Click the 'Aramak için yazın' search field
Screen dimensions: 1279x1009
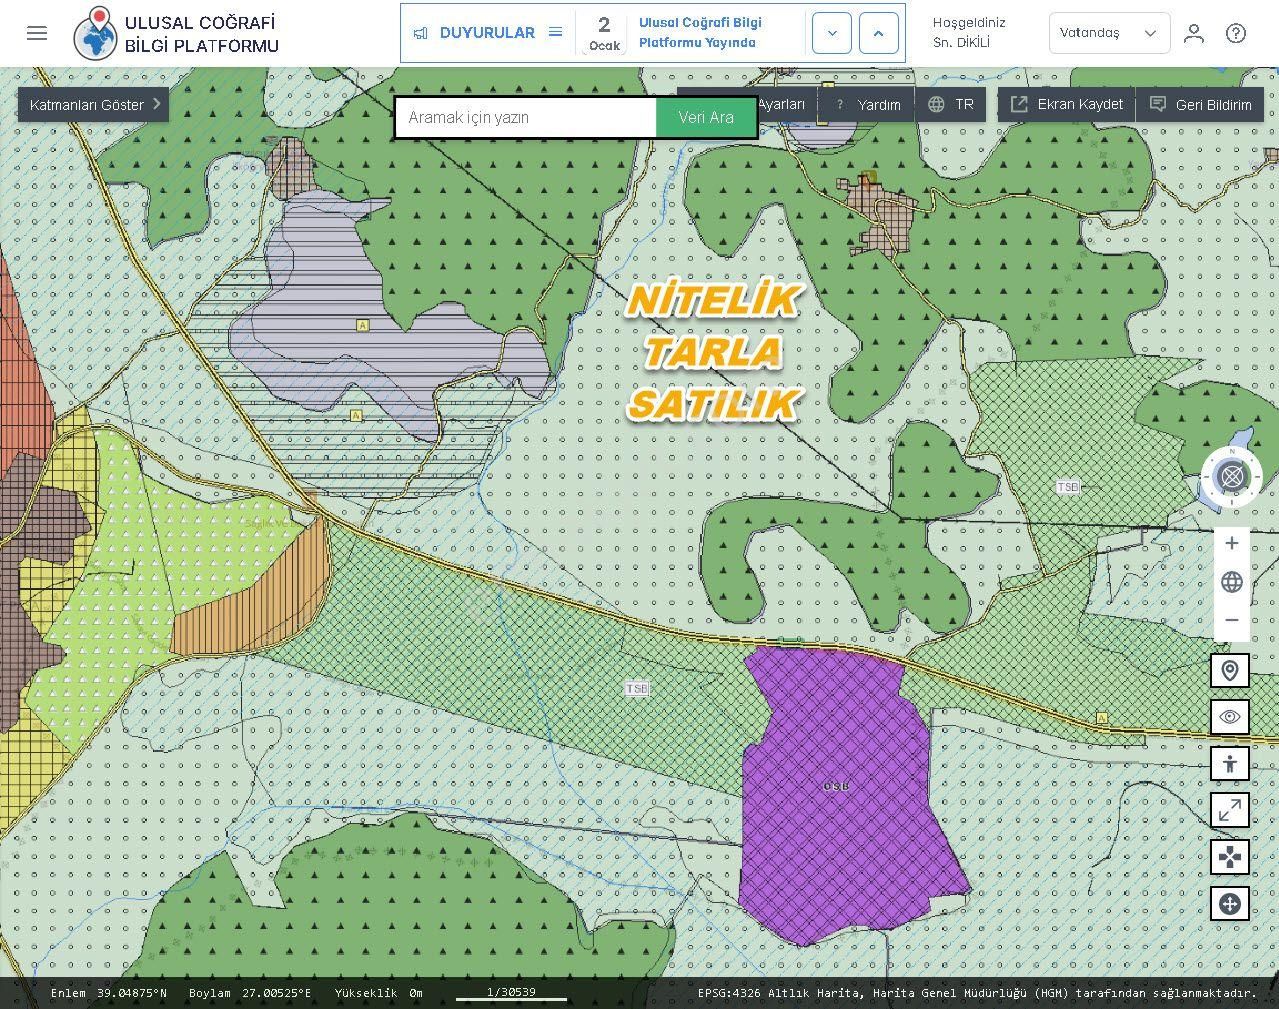(526, 118)
